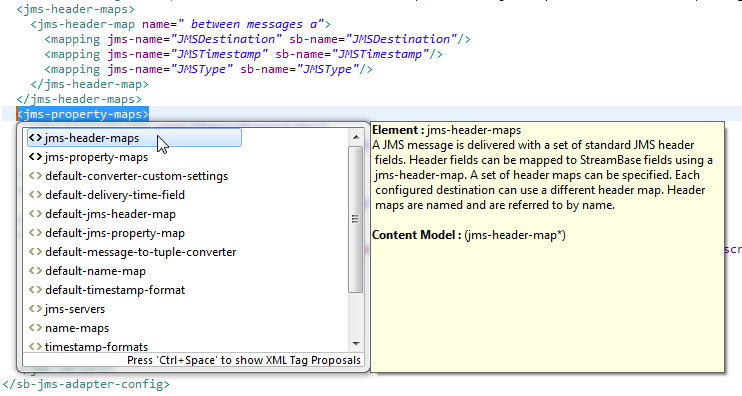Click element icon beside jms-header-maps proposal
Screen dimensions: 742x396
pos(35,138)
